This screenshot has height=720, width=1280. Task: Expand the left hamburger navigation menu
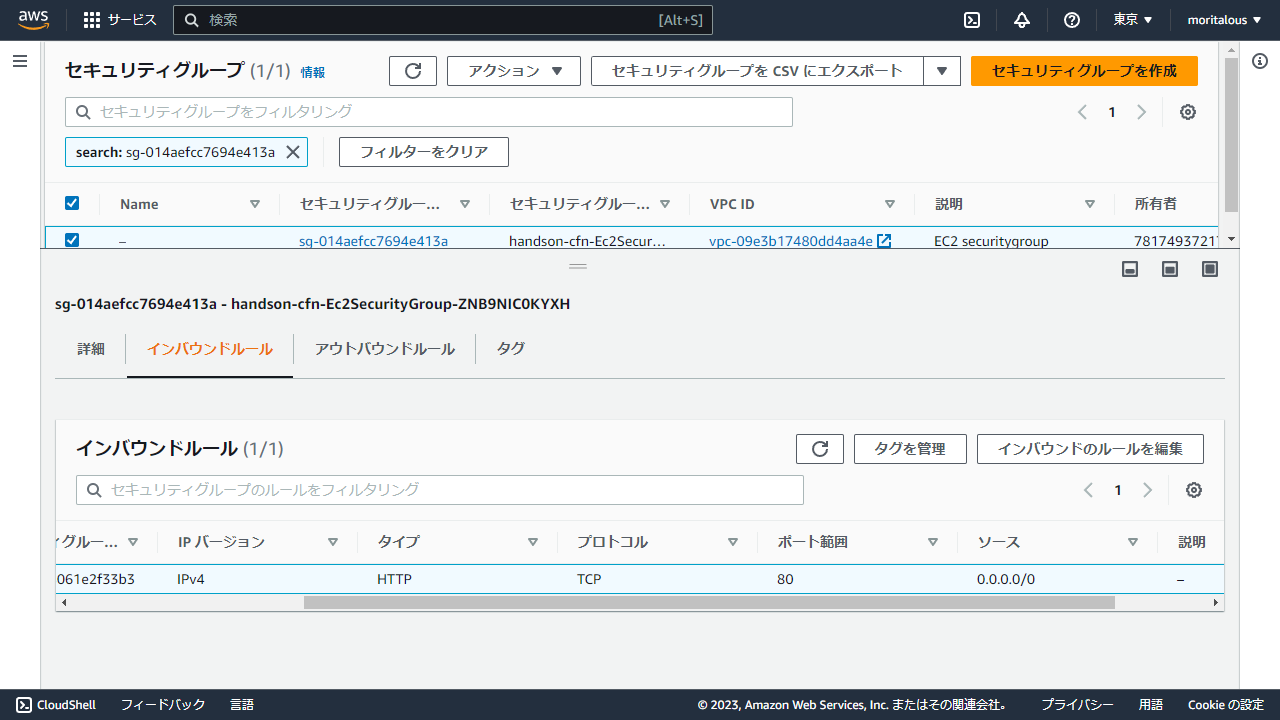[x=20, y=62]
